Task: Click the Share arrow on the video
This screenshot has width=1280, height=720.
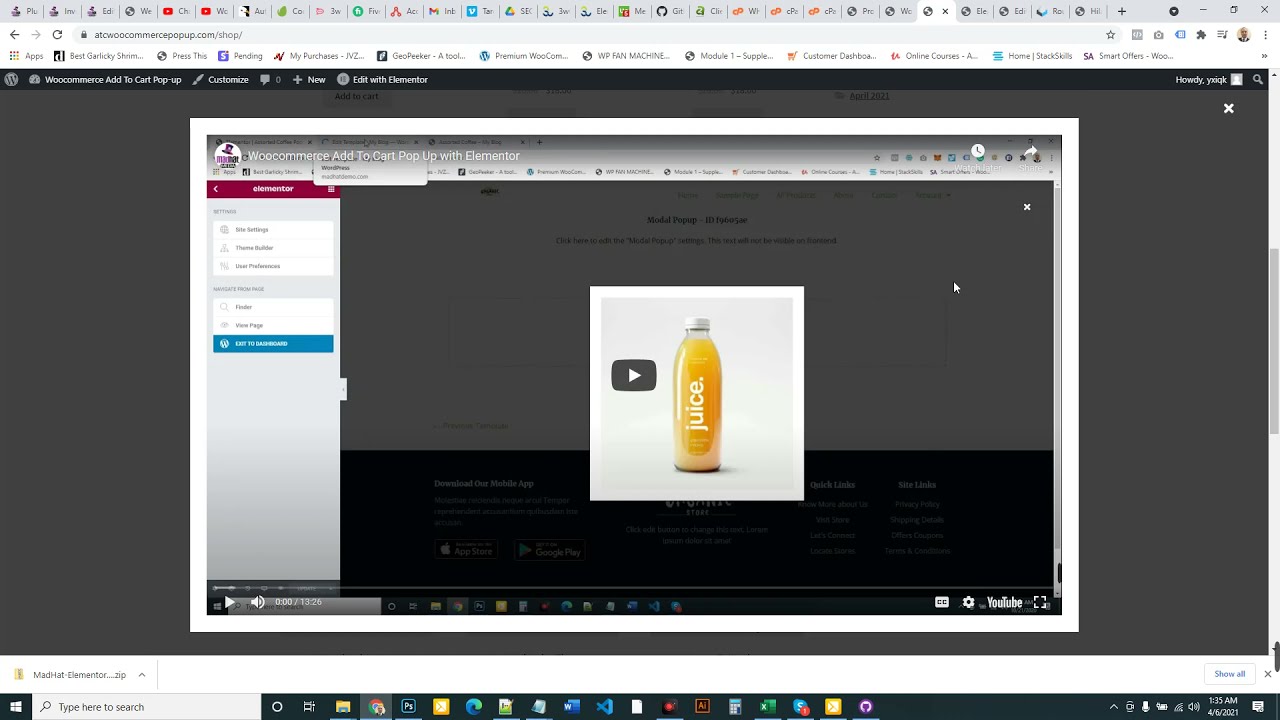Action: click(x=1030, y=152)
